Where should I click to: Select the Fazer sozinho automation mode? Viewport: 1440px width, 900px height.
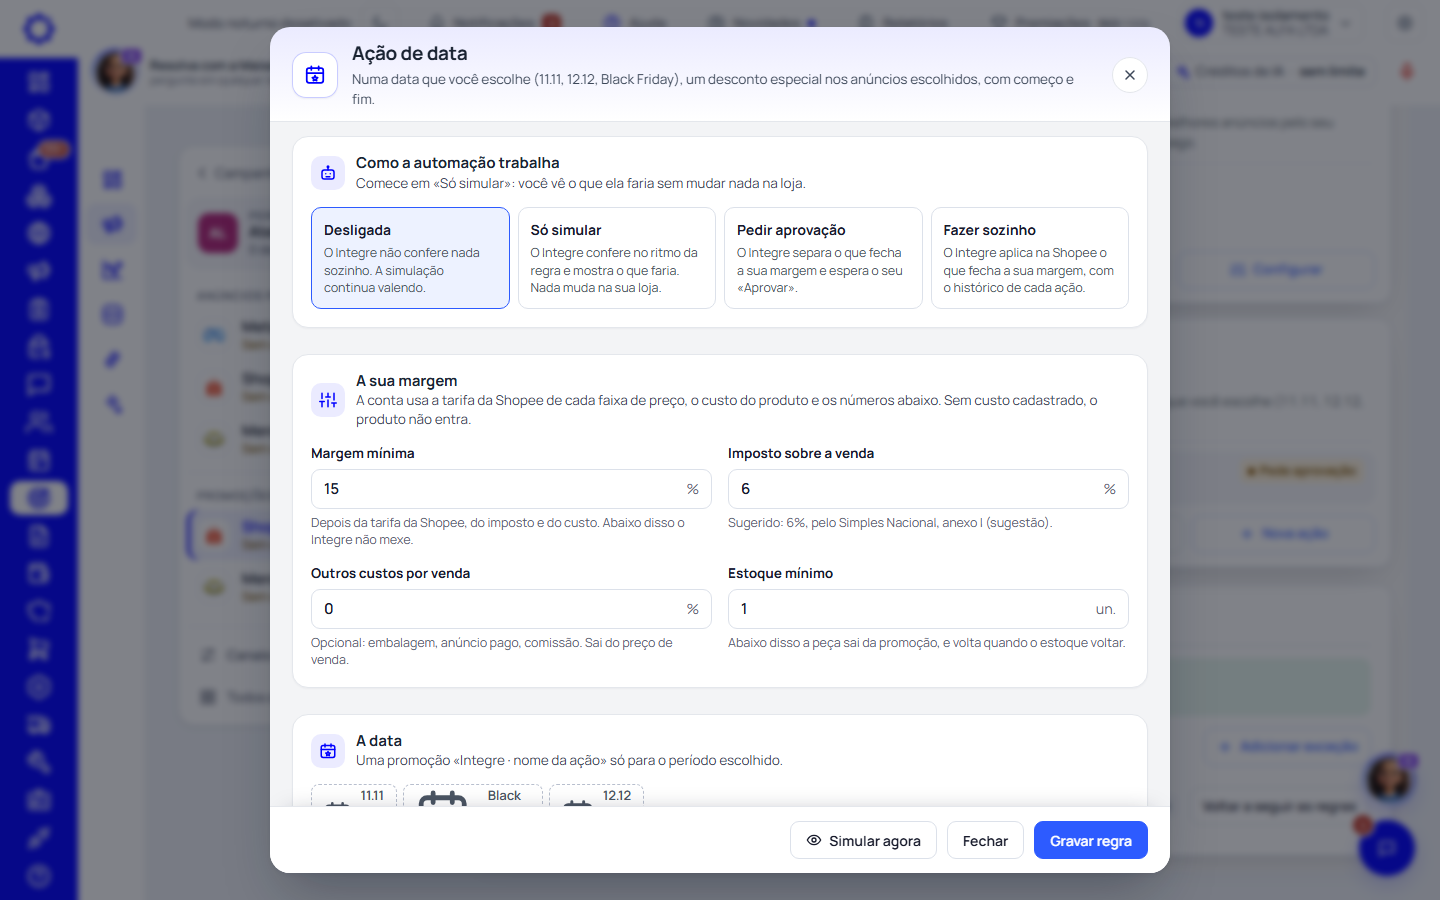1030,258
